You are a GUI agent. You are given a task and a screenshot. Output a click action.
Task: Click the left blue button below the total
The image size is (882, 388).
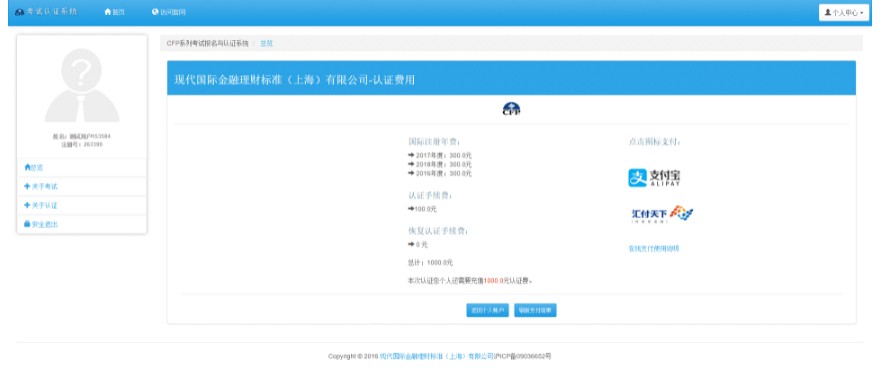[x=488, y=310]
